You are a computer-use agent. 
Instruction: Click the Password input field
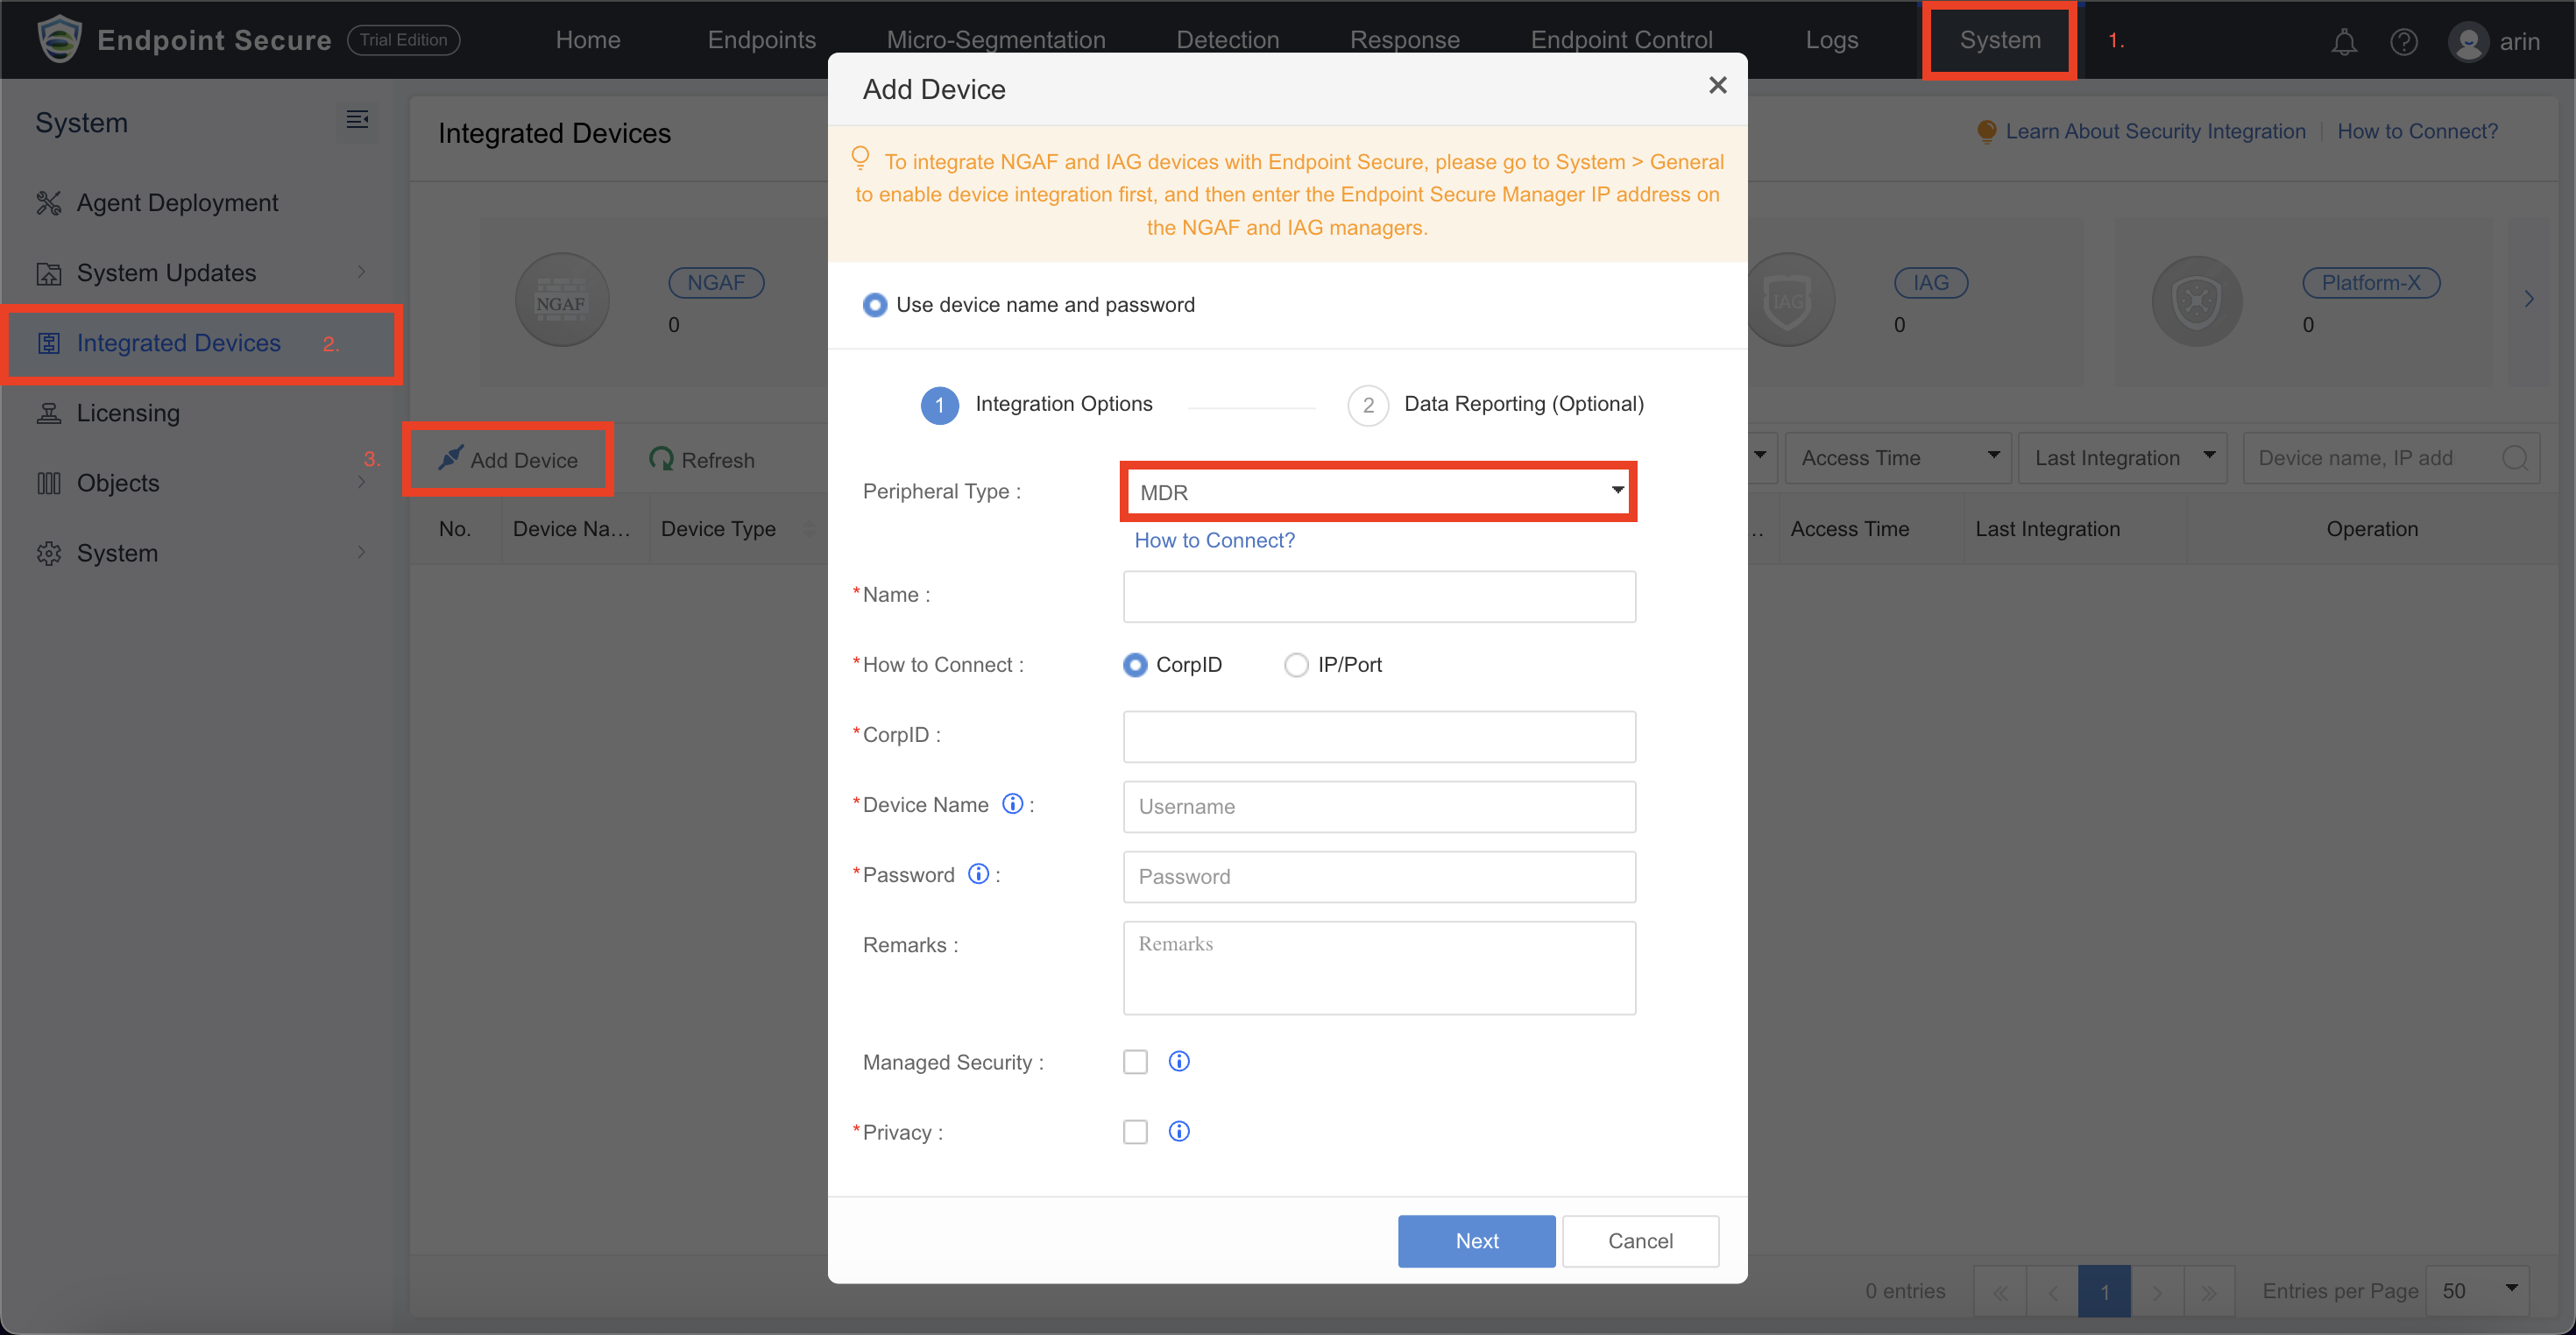pyautogui.click(x=1379, y=876)
